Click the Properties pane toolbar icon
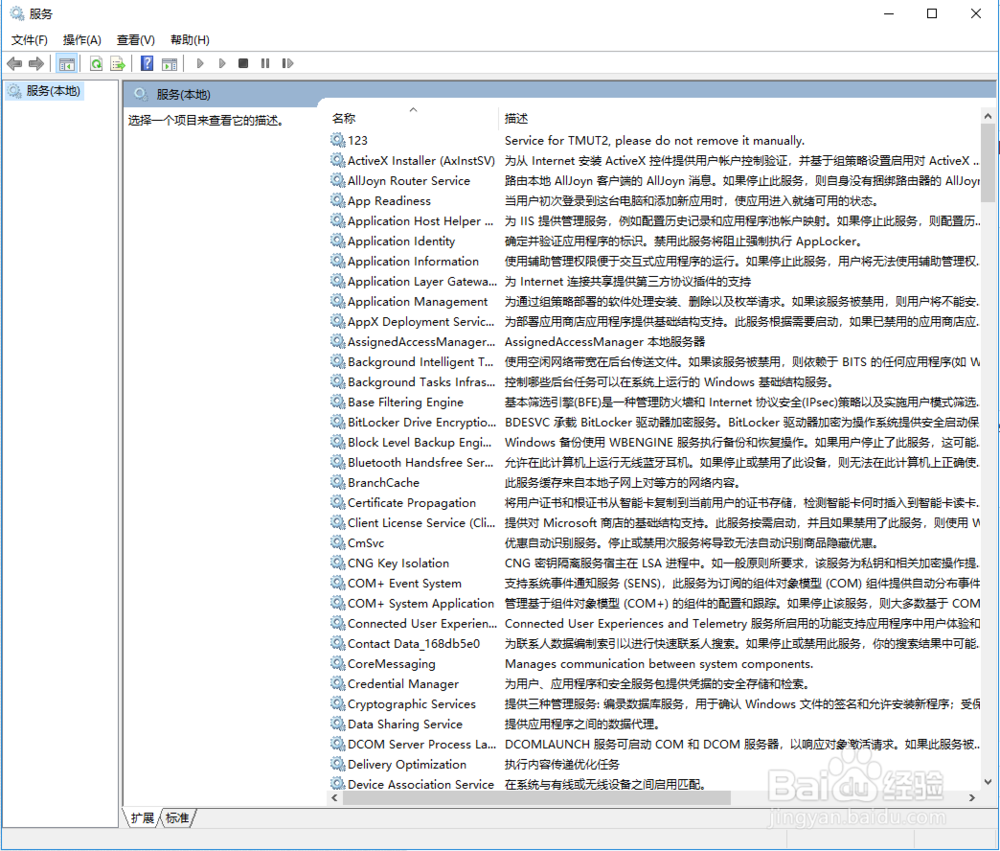1000x851 pixels. 170,63
